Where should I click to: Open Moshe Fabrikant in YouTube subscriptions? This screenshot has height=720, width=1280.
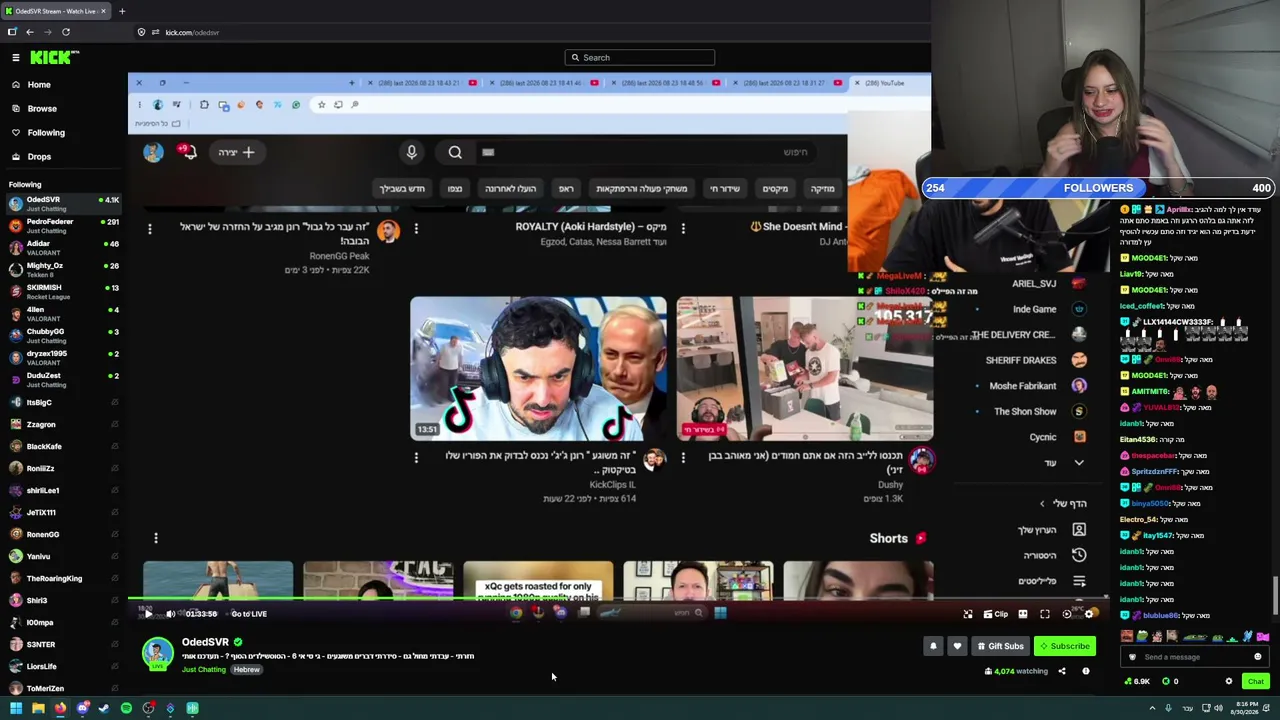pos(1032,386)
